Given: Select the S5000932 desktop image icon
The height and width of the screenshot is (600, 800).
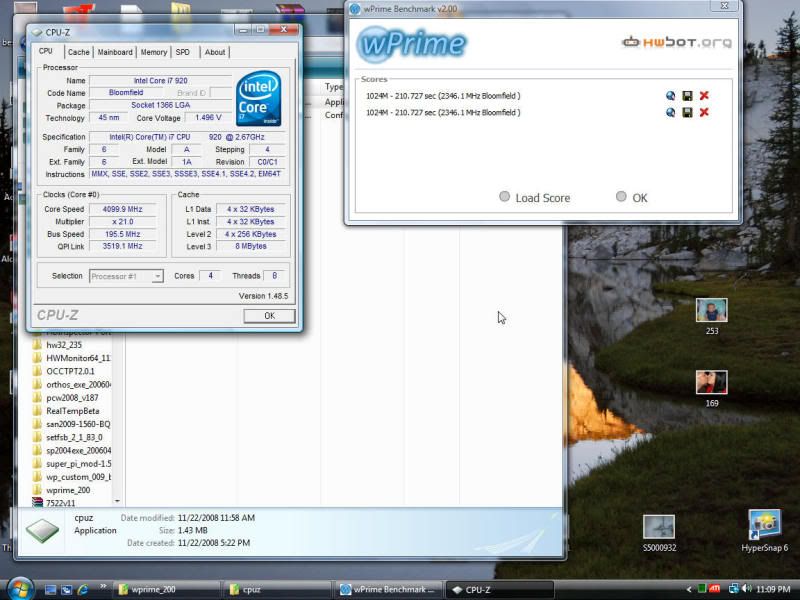Looking at the screenshot, I should click(659, 533).
